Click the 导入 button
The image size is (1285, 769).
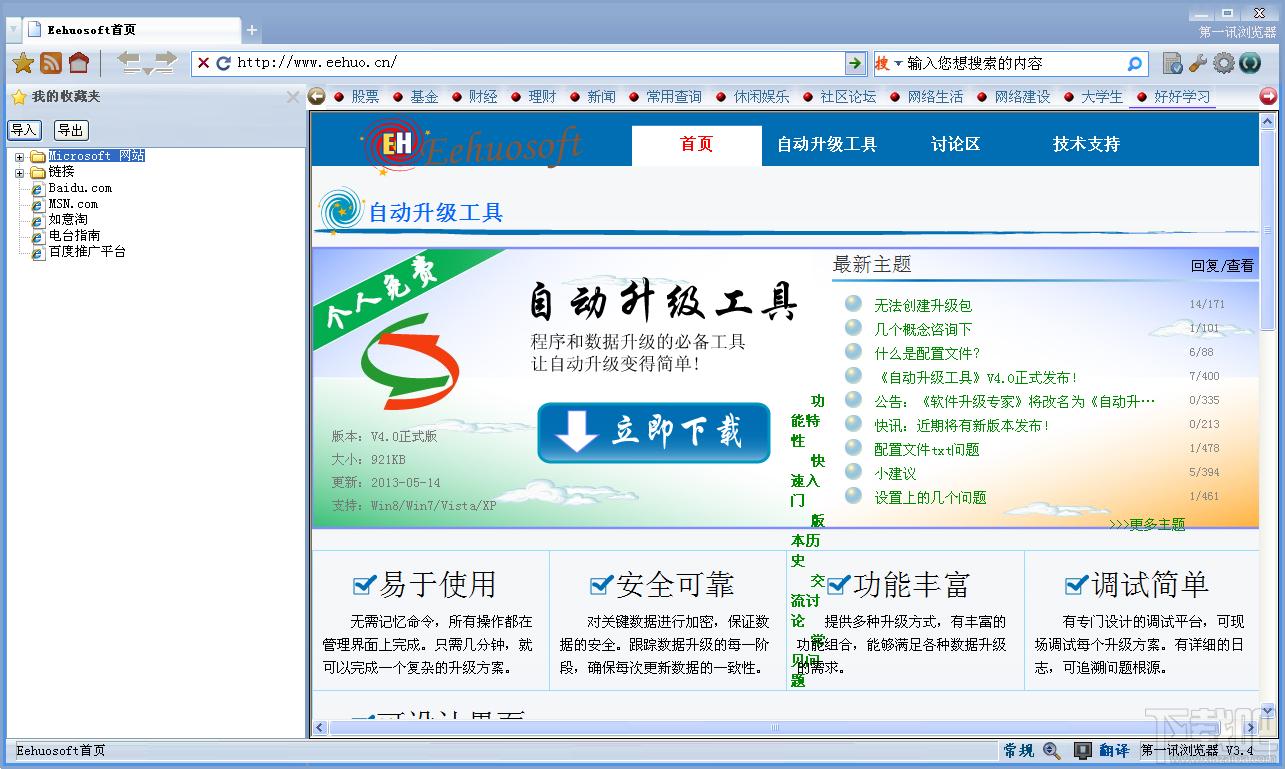(23, 130)
